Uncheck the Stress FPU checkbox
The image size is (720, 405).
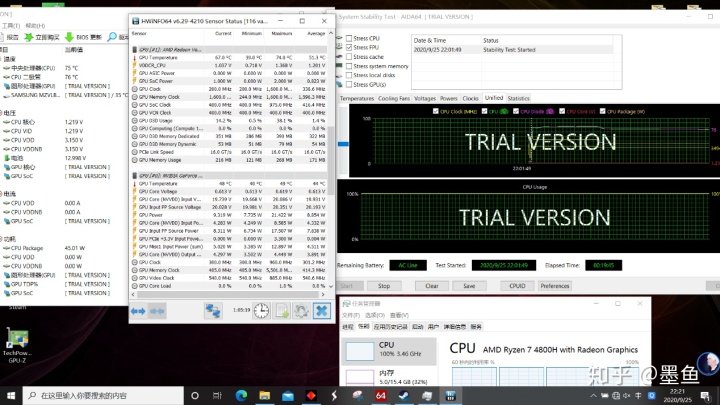(349, 47)
